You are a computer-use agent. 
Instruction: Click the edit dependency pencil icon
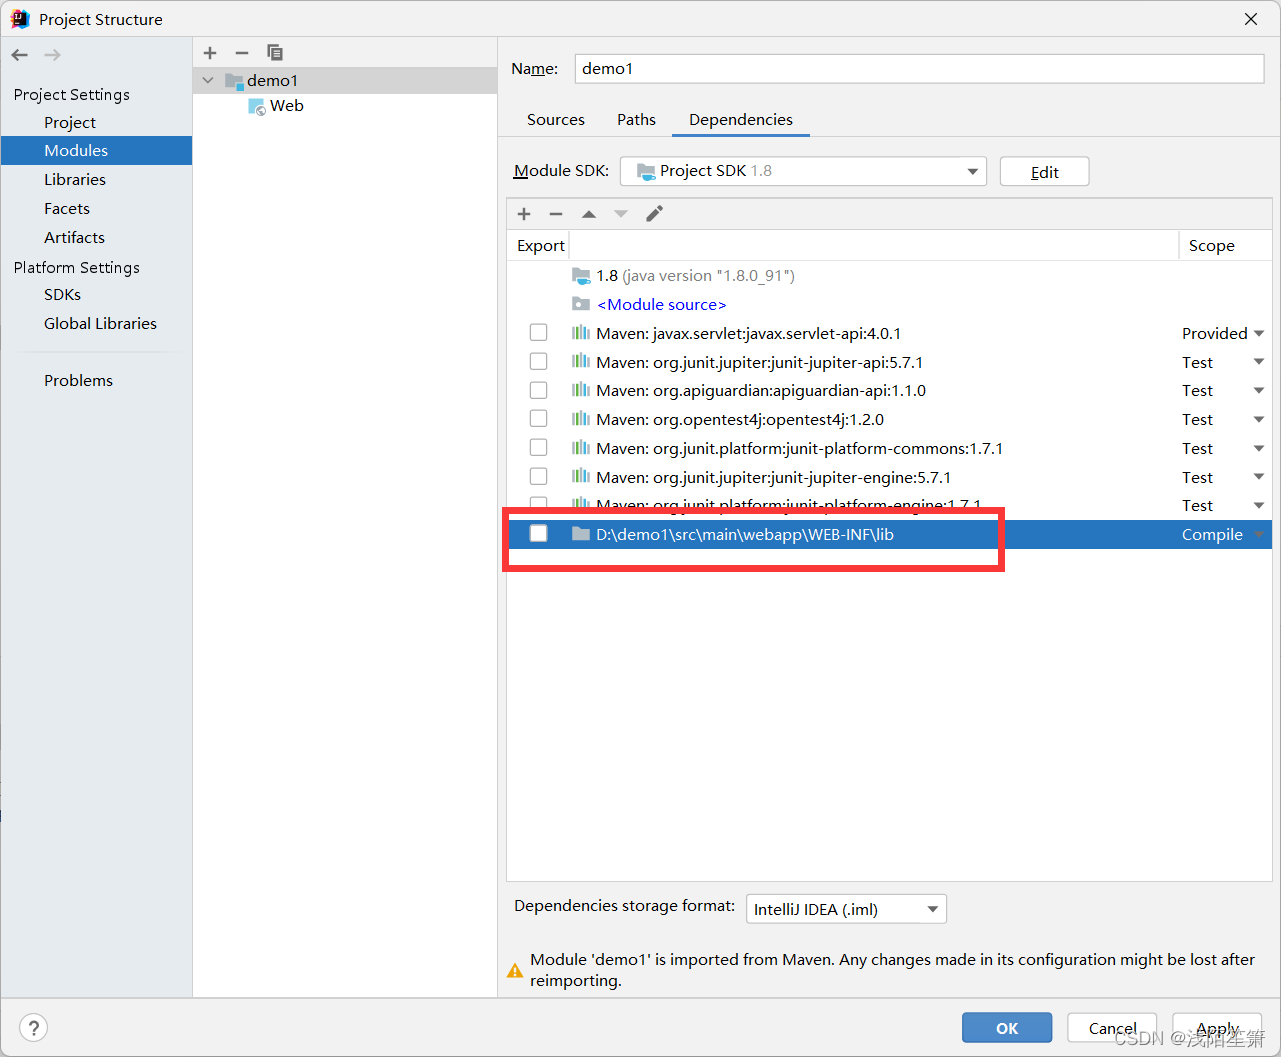click(x=654, y=213)
